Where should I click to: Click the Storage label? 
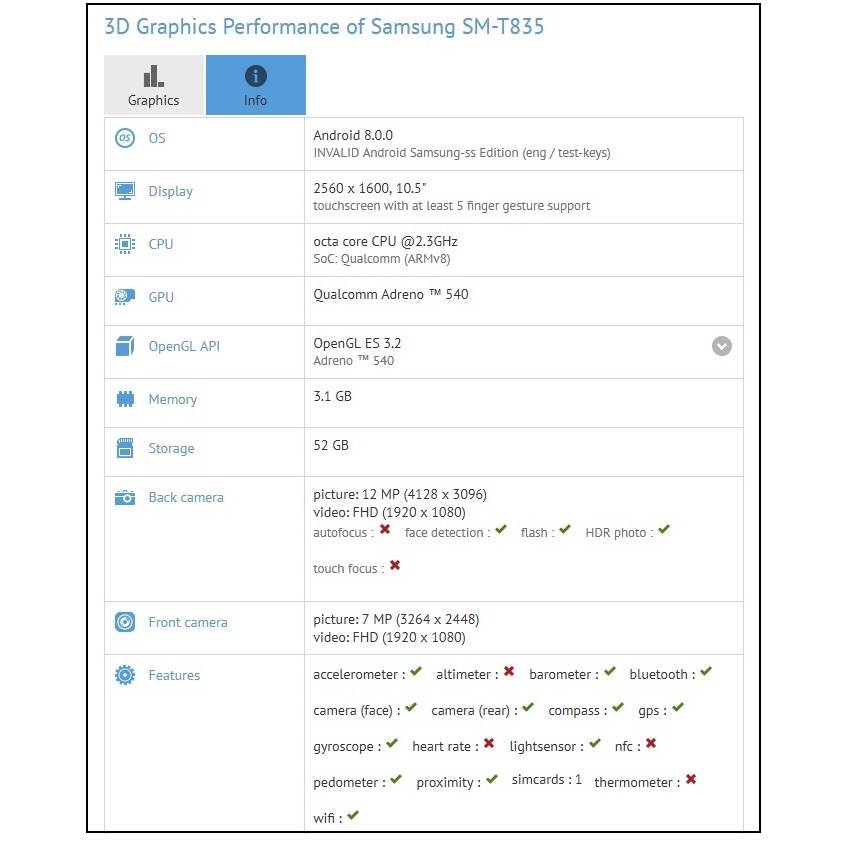171,448
